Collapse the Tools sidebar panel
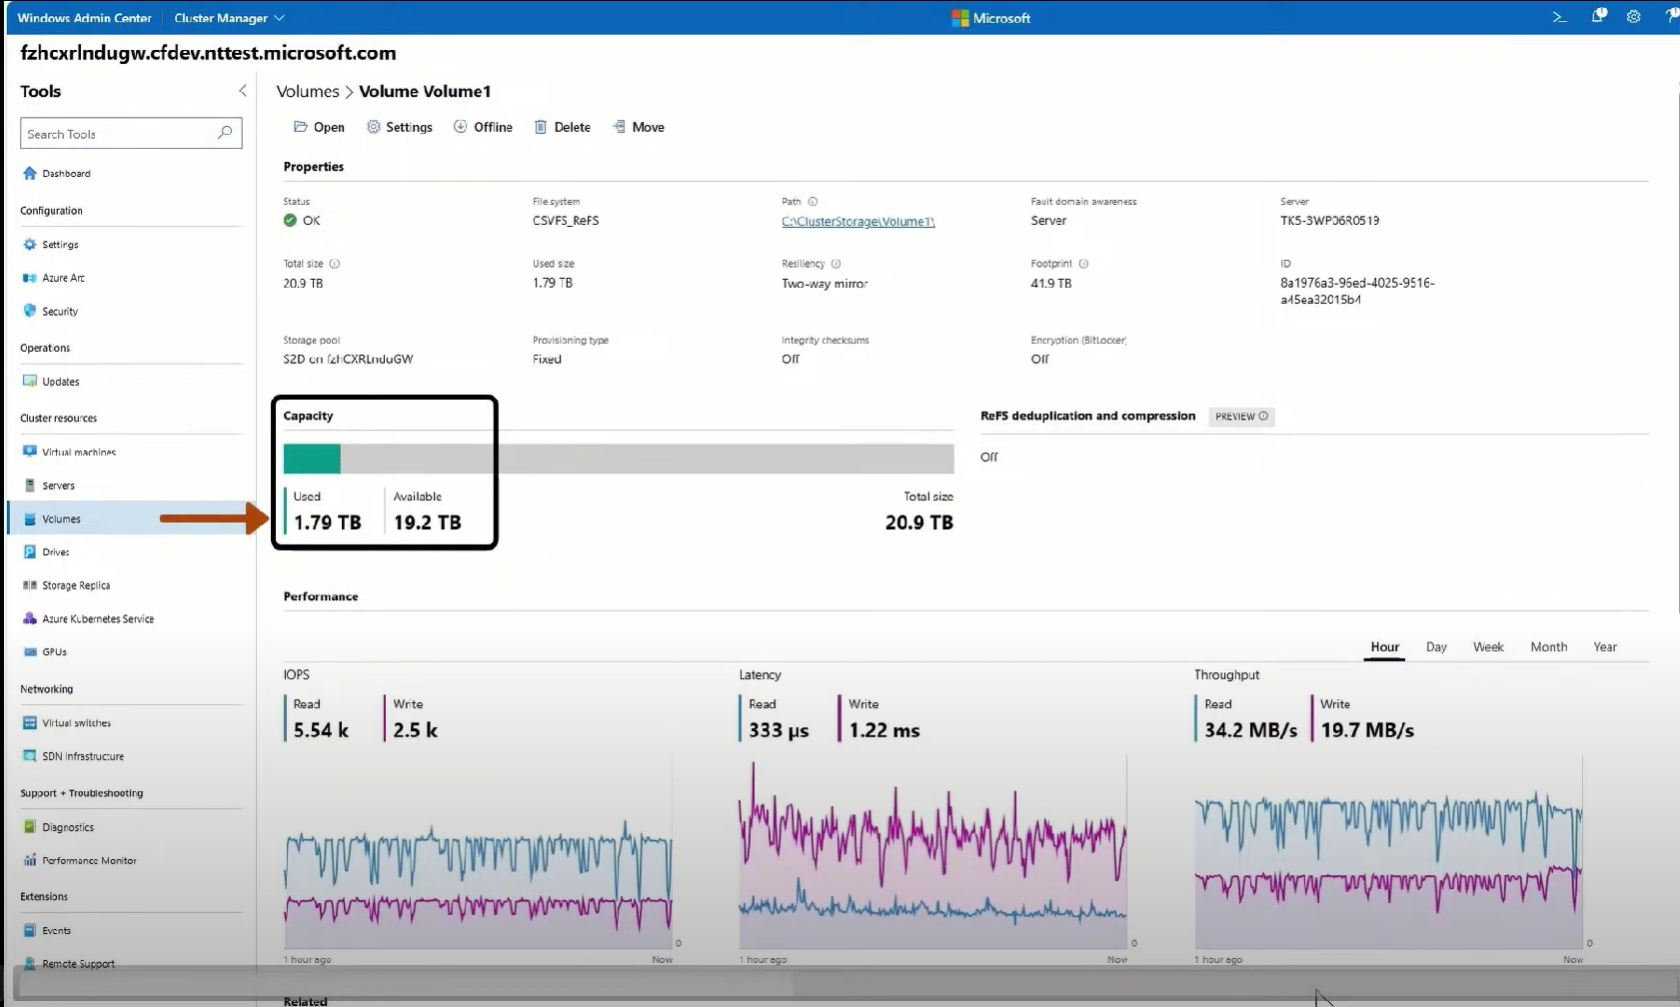This screenshot has width=1680, height=1007. tap(242, 91)
